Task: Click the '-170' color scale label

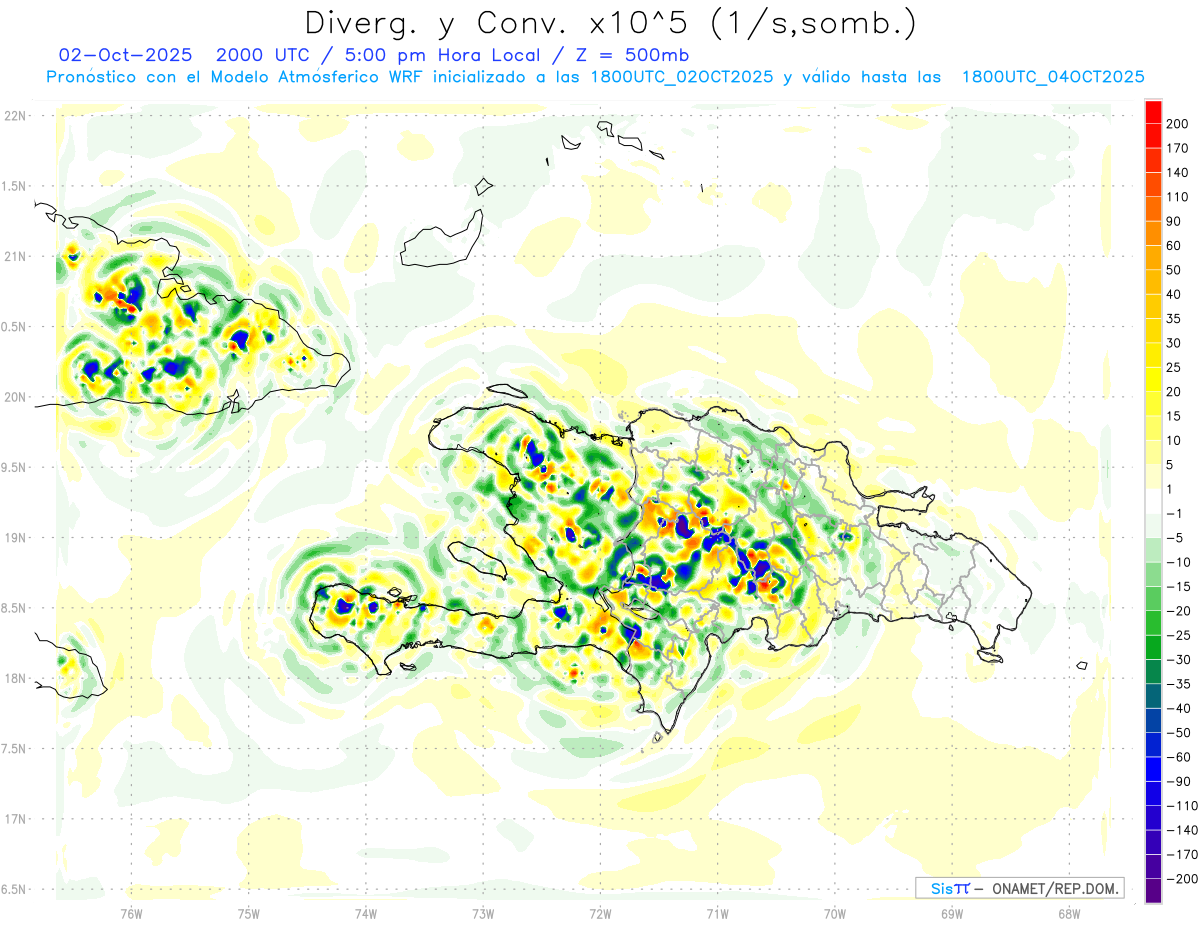Action: [x=1182, y=855]
